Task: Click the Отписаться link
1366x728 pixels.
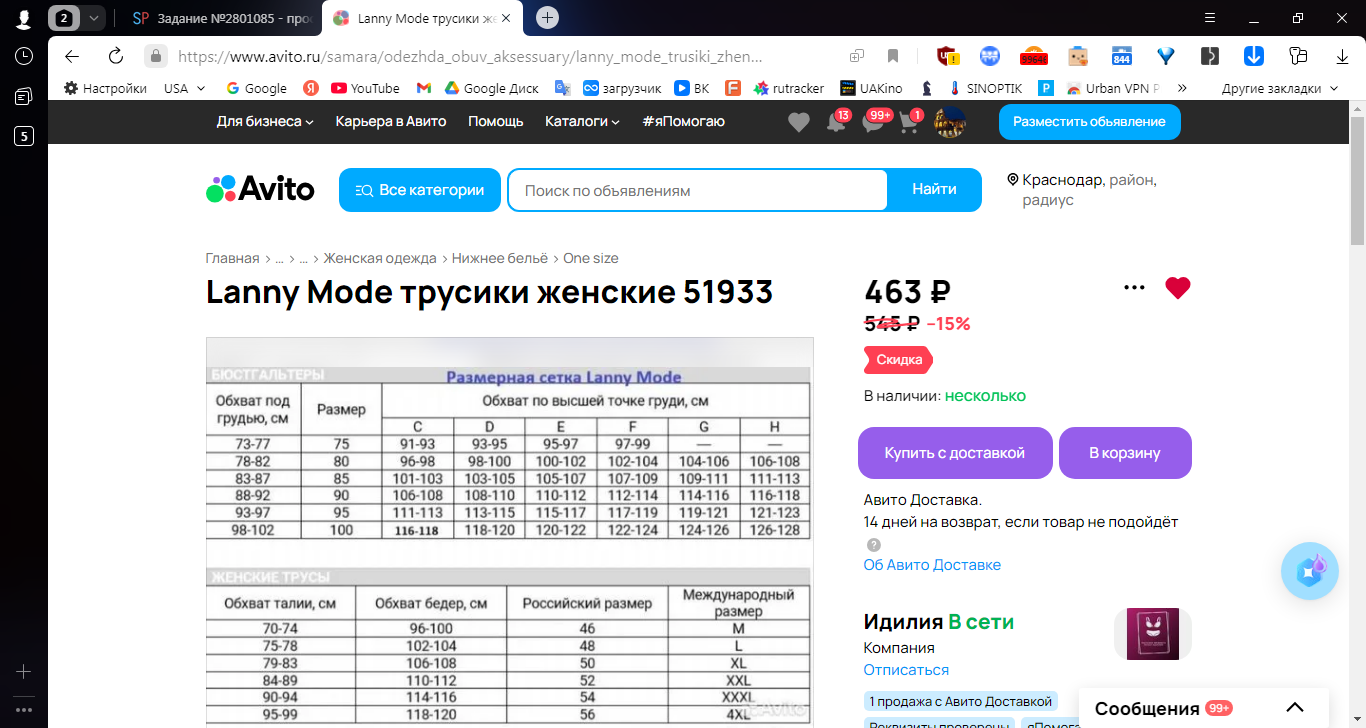Action: (x=906, y=670)
